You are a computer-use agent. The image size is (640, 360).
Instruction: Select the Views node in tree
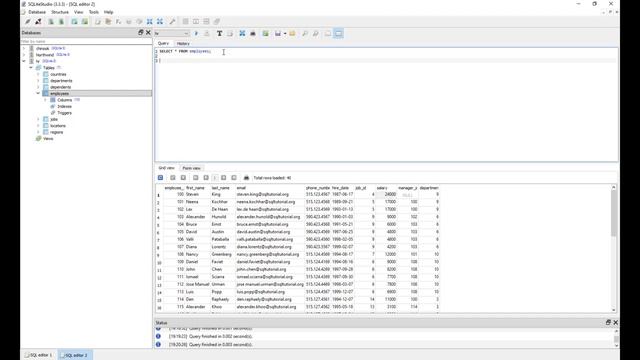pyautogui.click(x=48, y=139)
